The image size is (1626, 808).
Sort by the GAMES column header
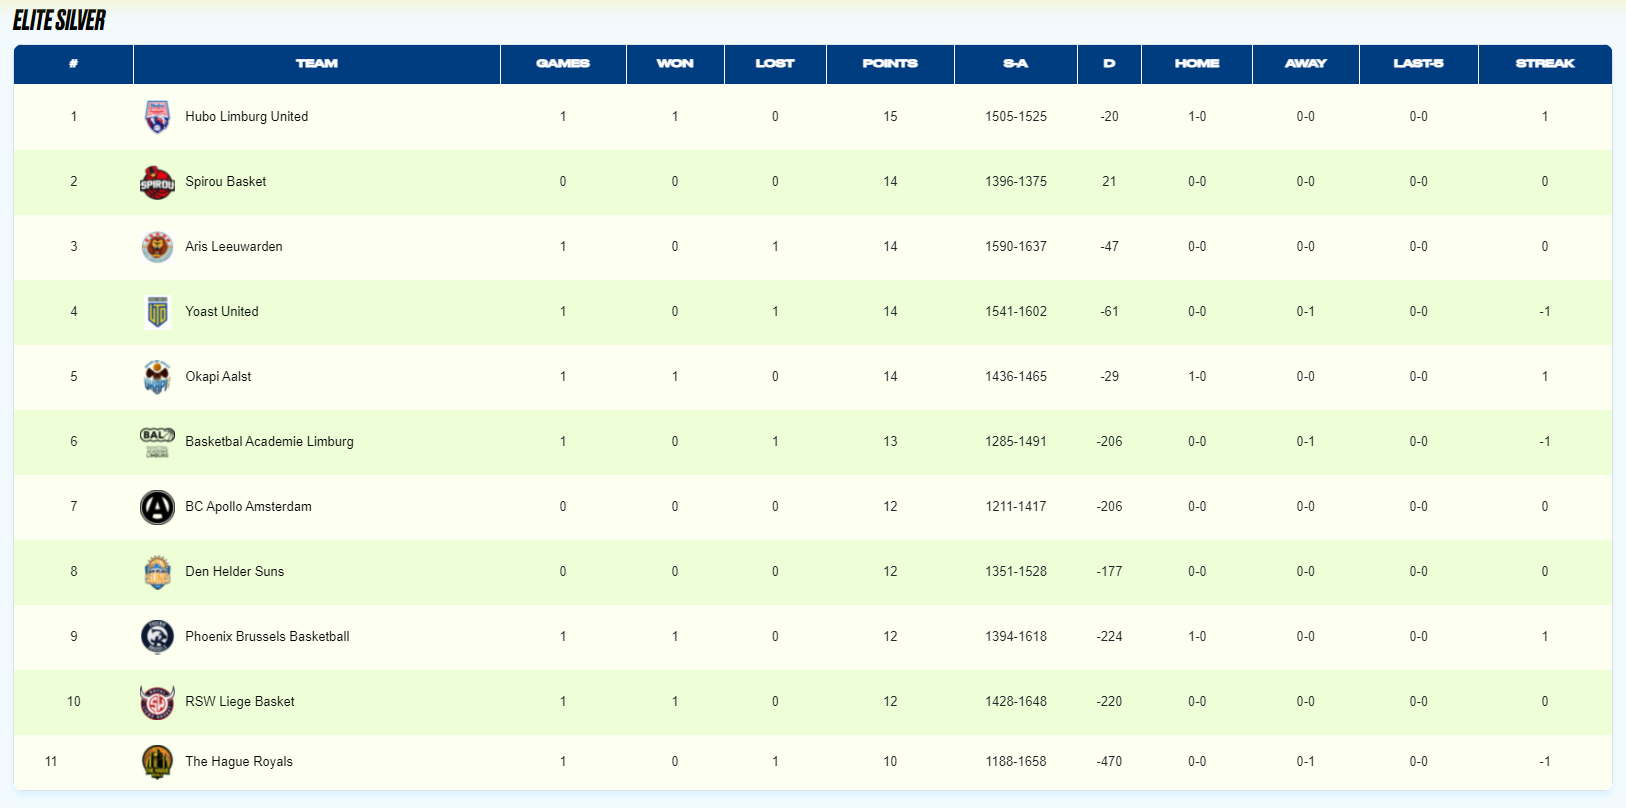click(x=563, y=64)
